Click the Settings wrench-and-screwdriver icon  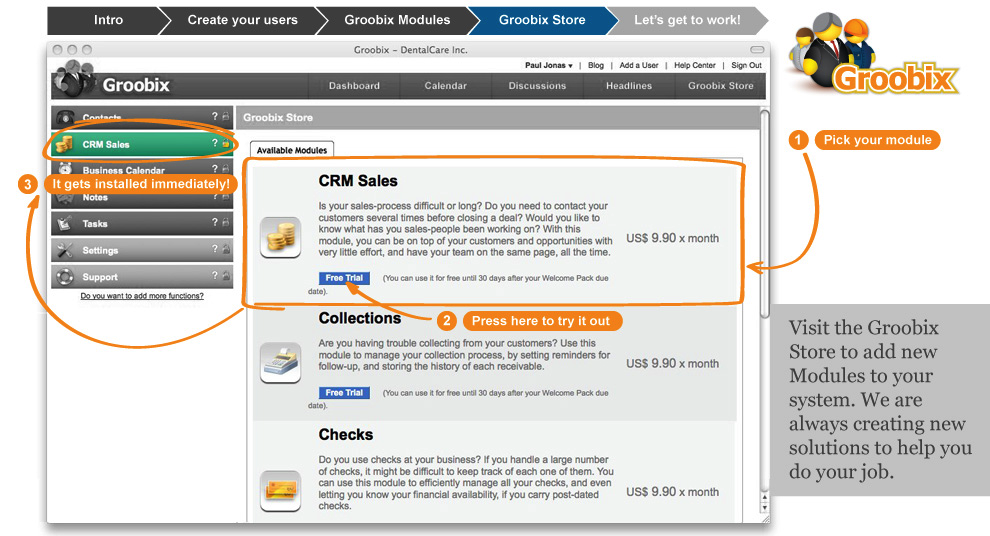tap(64, 250)
